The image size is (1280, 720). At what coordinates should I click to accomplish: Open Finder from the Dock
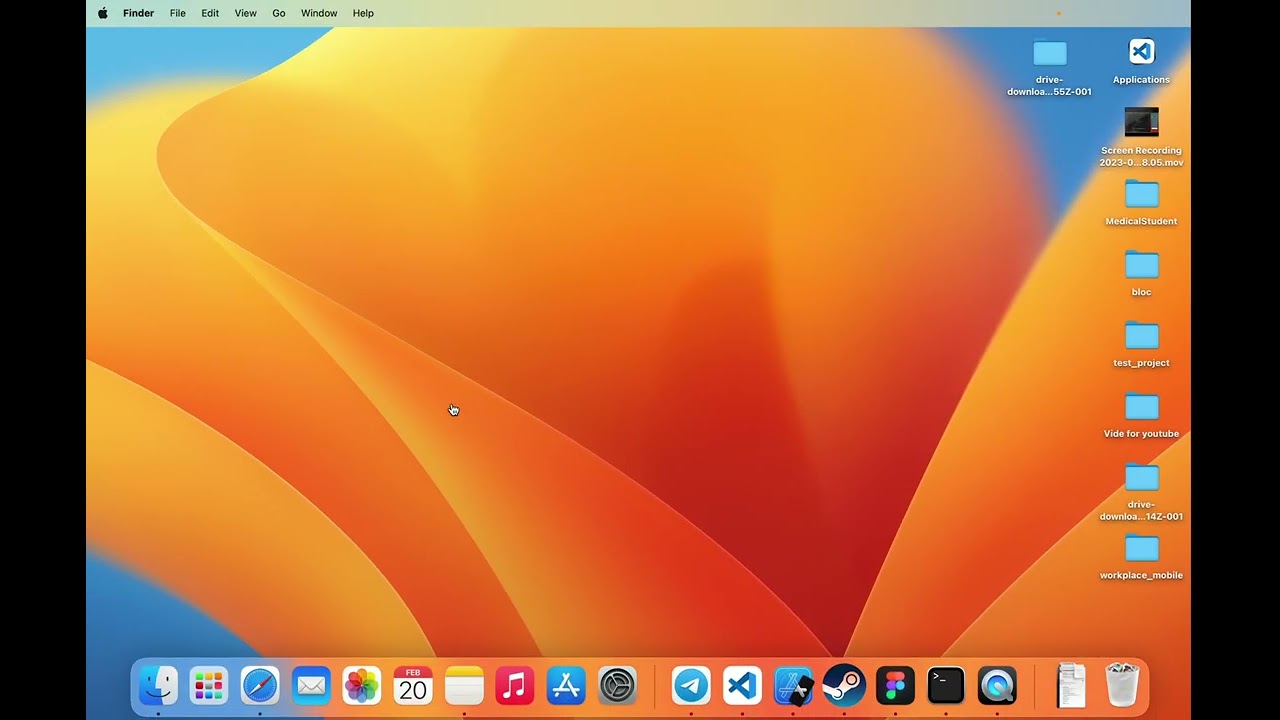click(x=158, y=686)
